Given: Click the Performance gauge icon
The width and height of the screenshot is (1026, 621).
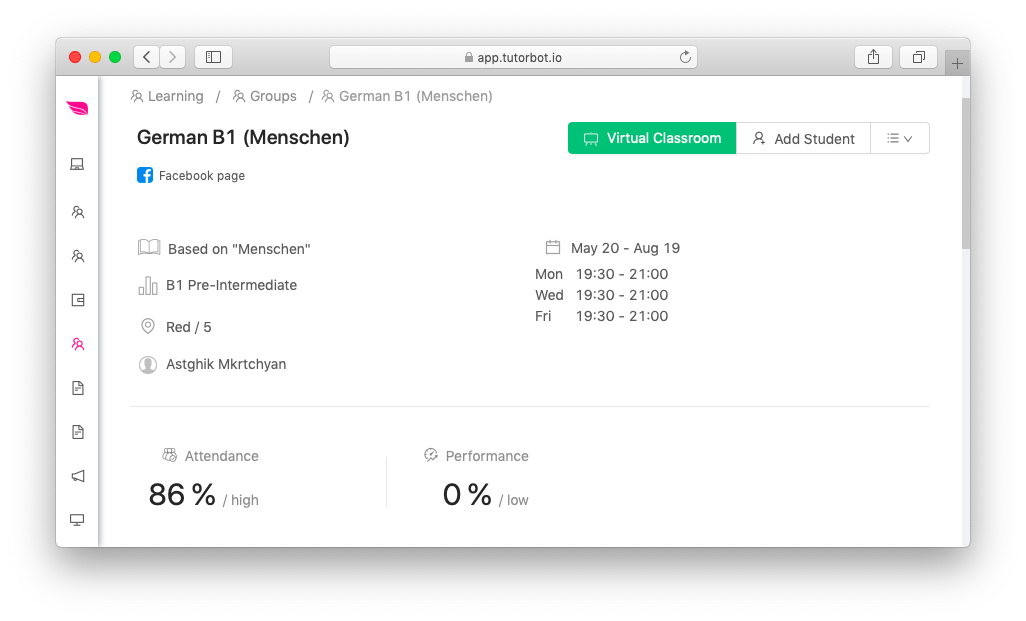Looking at the screenshot, I should [x=431, y=455].
